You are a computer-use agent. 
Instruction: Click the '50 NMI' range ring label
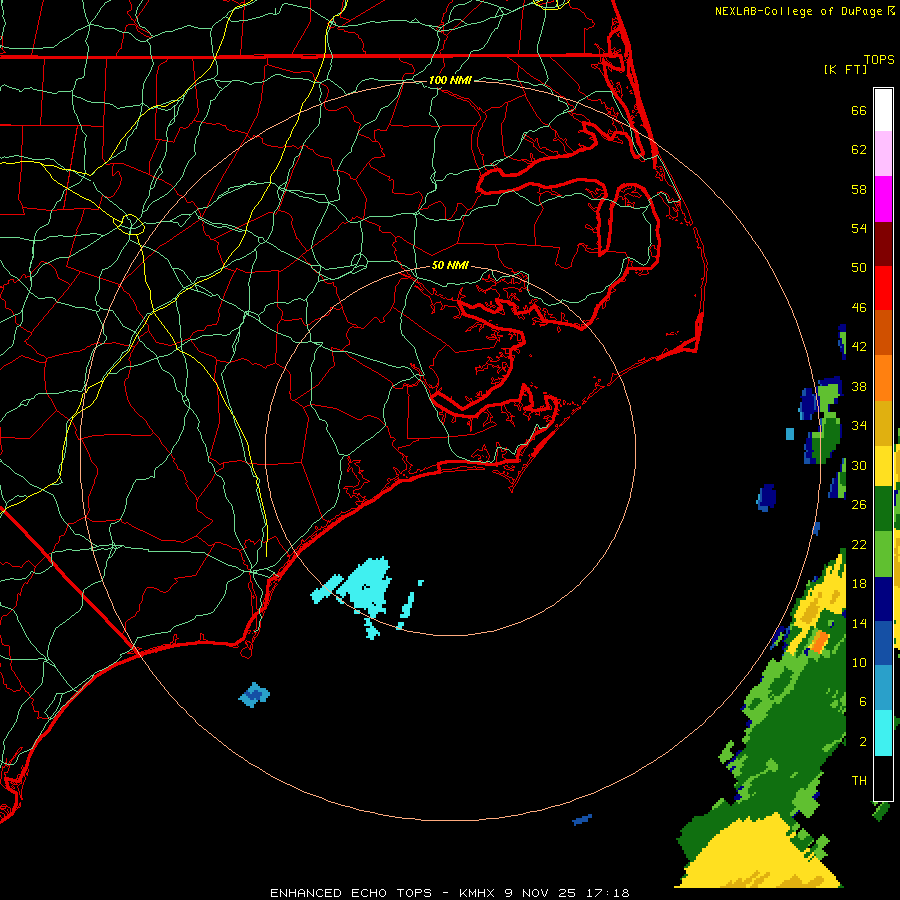(450, 265)
